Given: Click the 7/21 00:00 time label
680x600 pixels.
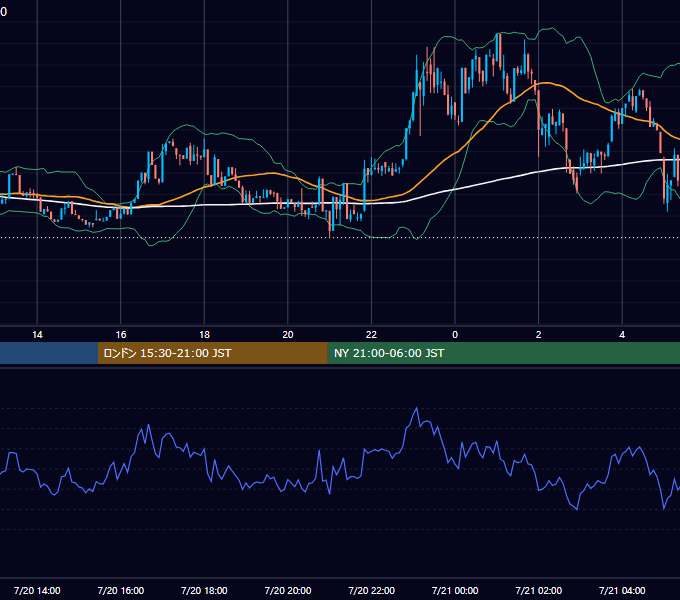Looking at the screenshot, I should tap(455, 590).
